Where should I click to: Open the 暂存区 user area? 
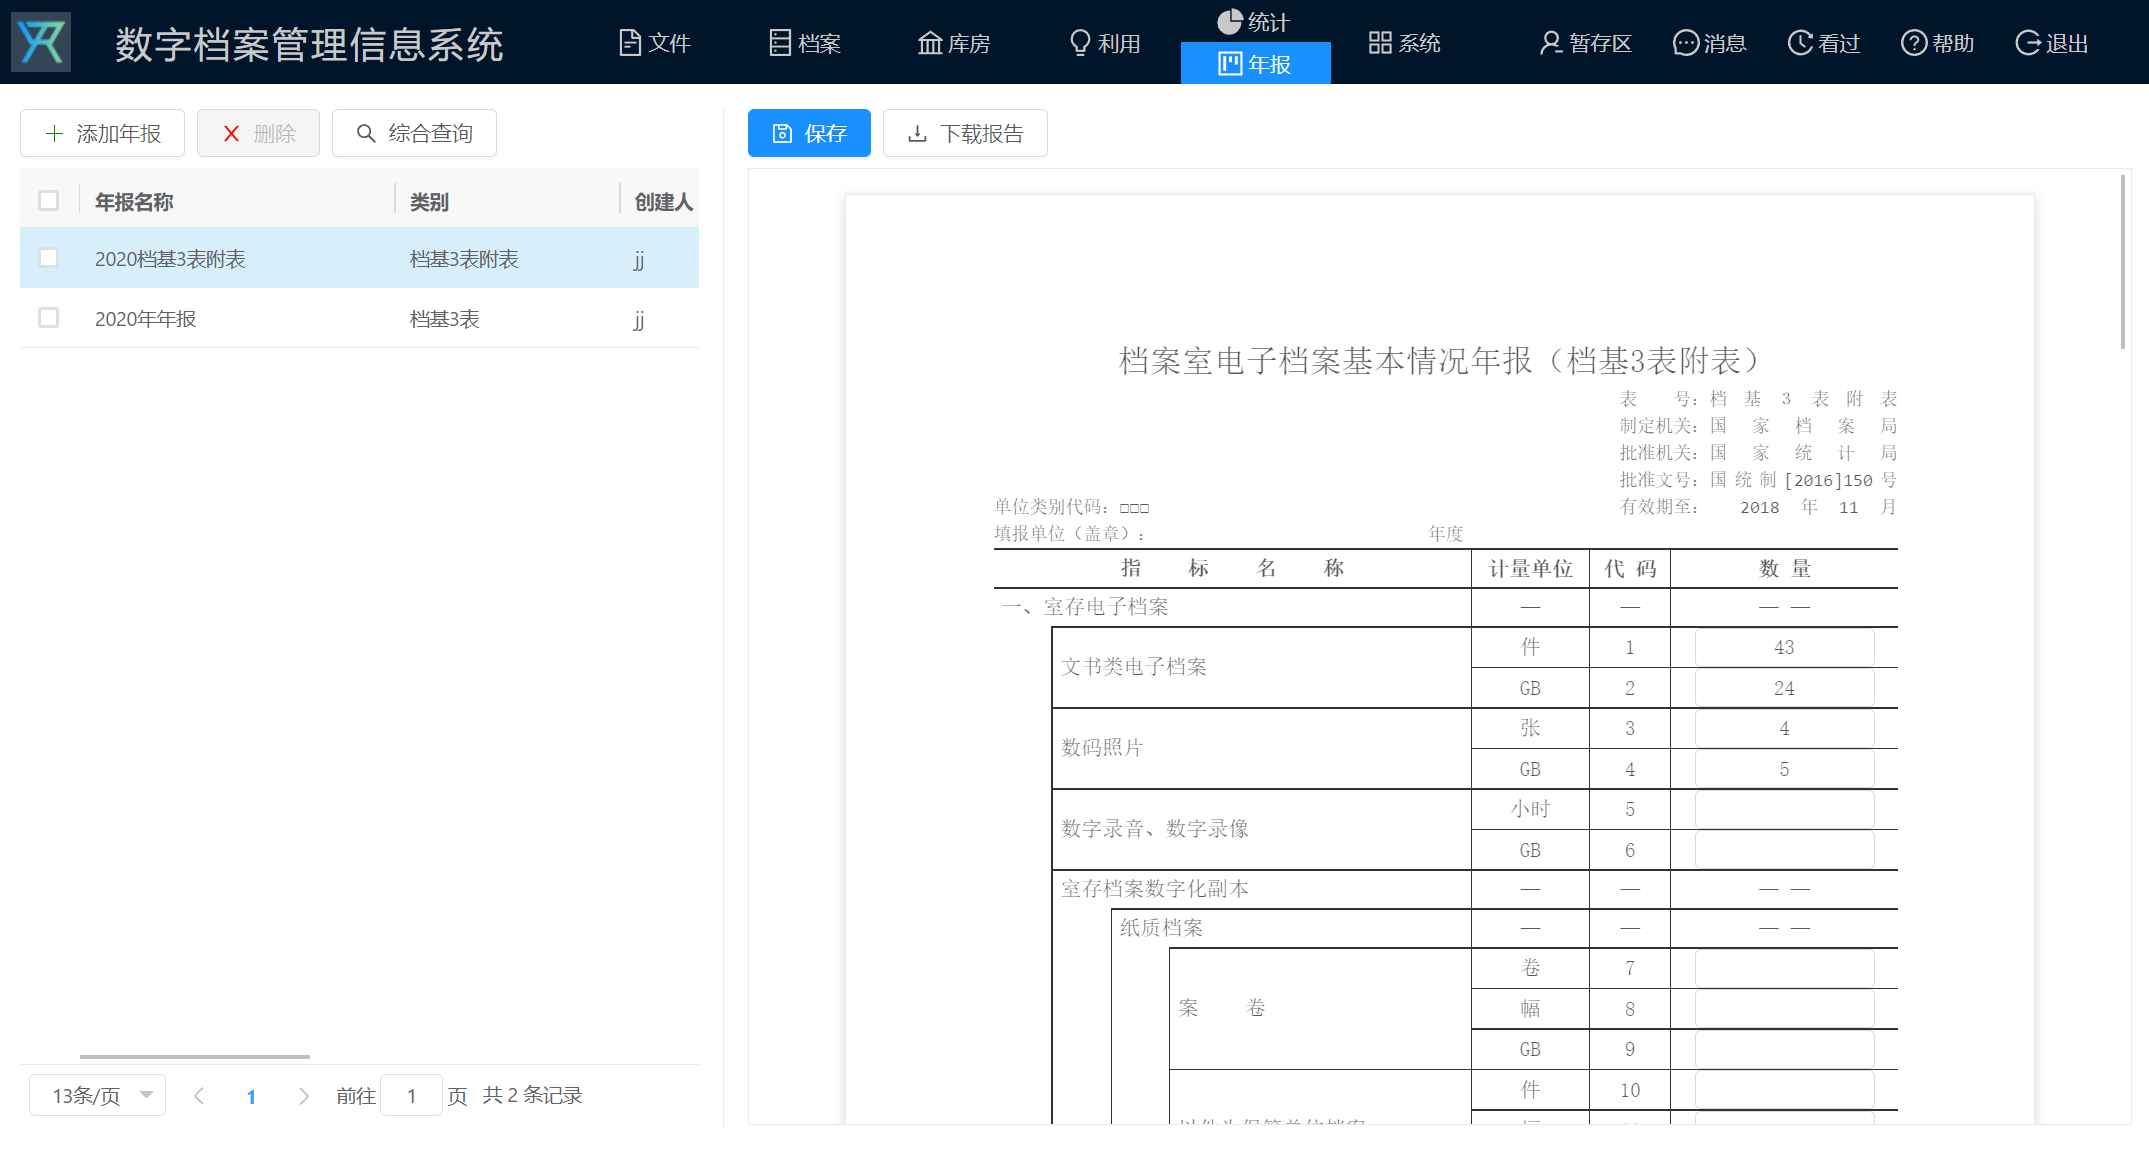click(x=1585, y=43)
